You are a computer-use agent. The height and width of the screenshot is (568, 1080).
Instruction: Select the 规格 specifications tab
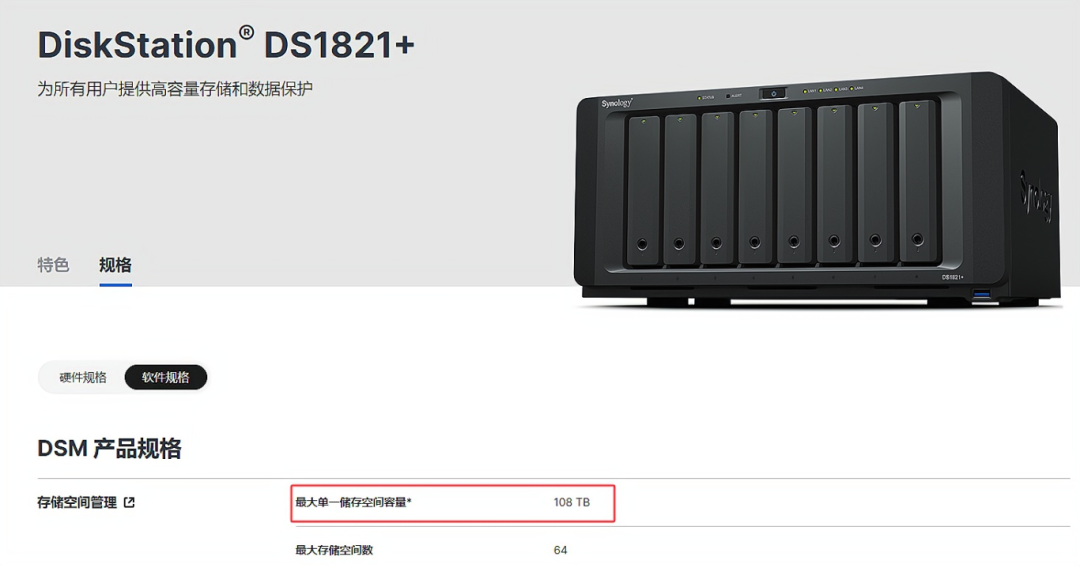(115, 265)
